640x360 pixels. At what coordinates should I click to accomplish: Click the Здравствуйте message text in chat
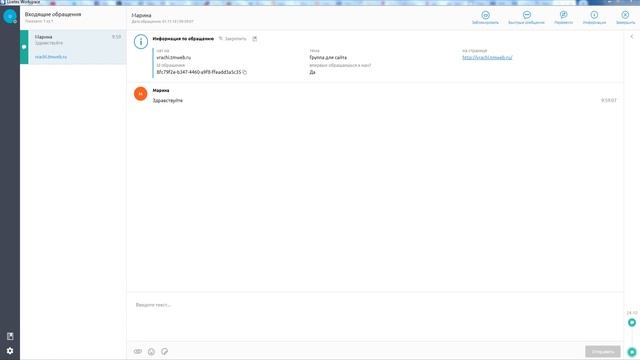point(168,100)
